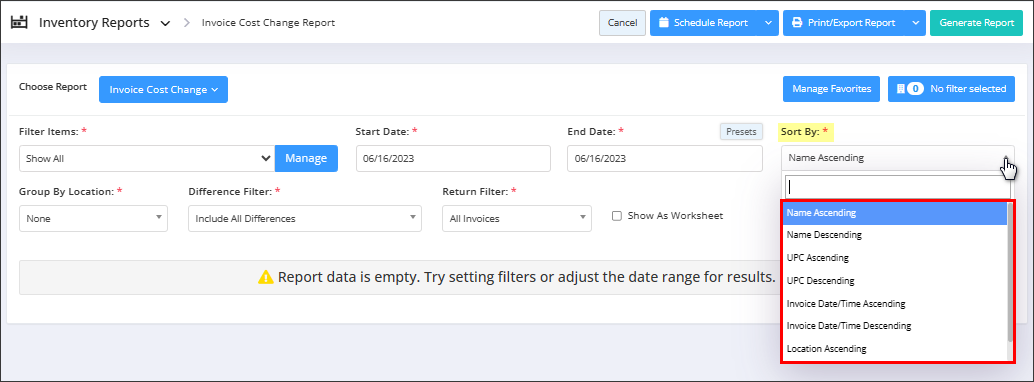This screenshot has height=382, width=1034.
Task: Open the Invoice Cost Change report chooser
Action: pyautogui.click(x=164, y=90)
